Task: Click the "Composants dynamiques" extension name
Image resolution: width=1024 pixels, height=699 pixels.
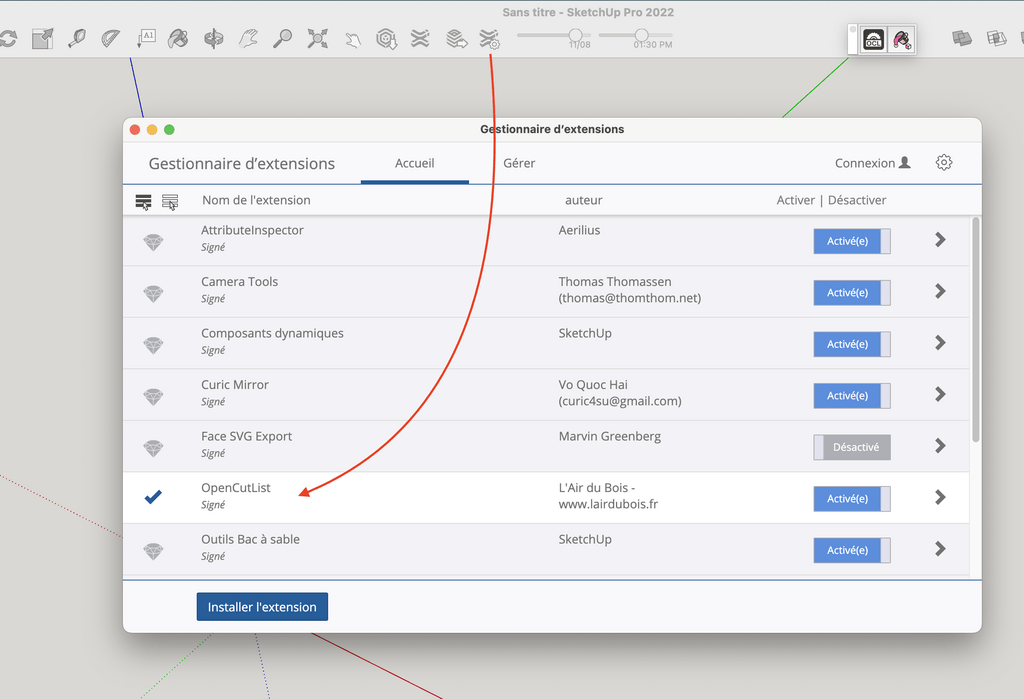Action: click(x=272, y=333)
